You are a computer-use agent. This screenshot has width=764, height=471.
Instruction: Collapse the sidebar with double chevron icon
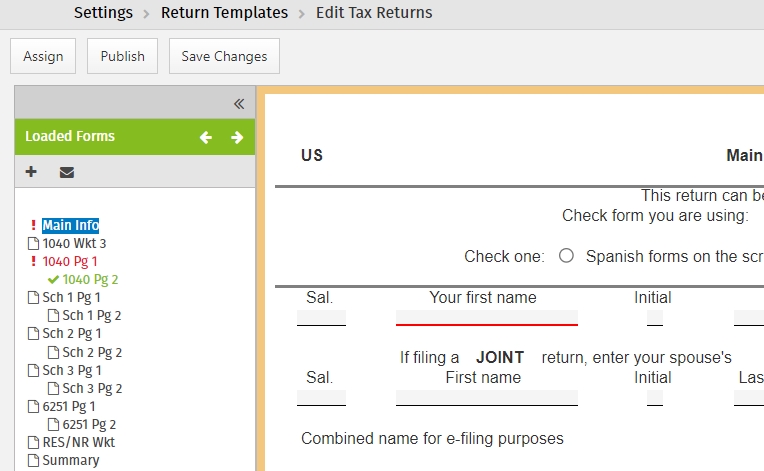pyautogui.click(x=239, y=104)
